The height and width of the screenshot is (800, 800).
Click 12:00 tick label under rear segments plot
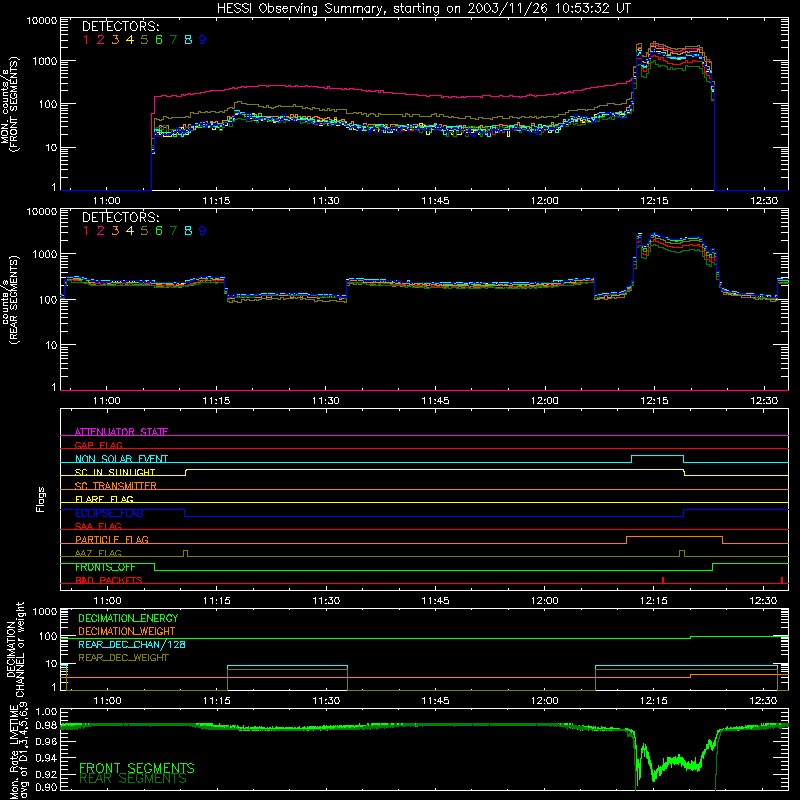tap(544, 401)
